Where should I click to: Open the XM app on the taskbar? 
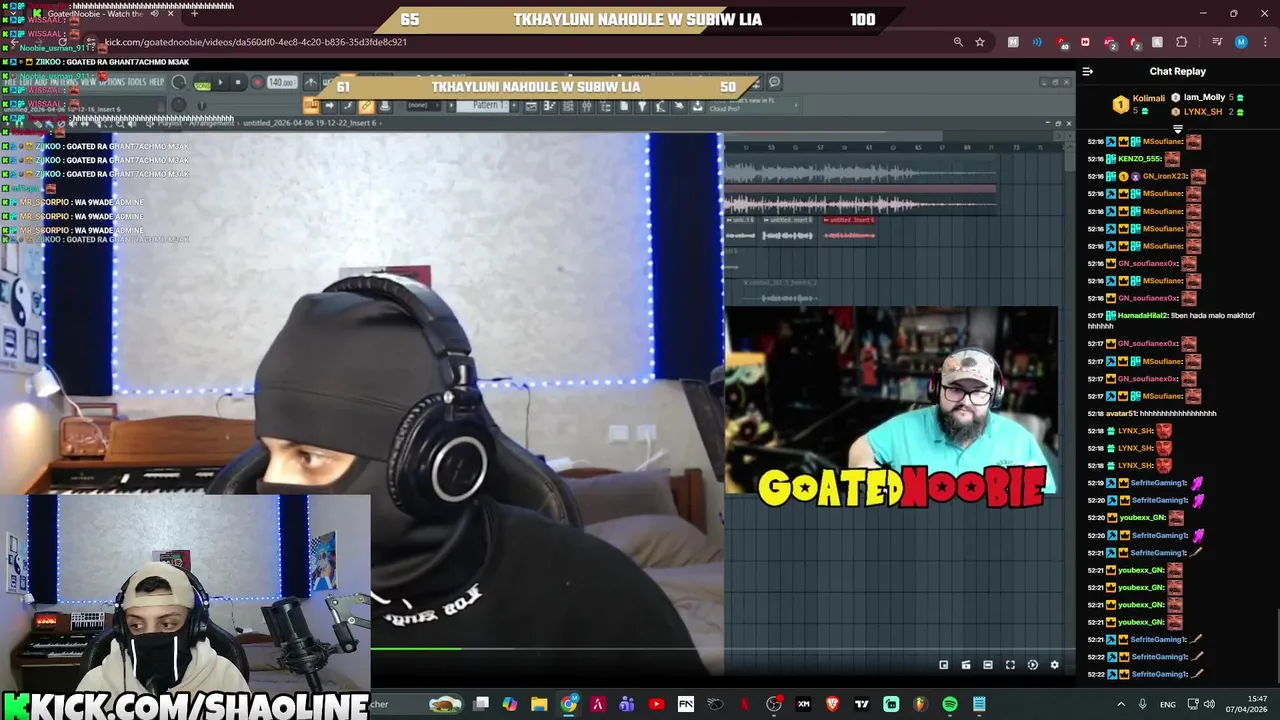(x=803, y=704)
